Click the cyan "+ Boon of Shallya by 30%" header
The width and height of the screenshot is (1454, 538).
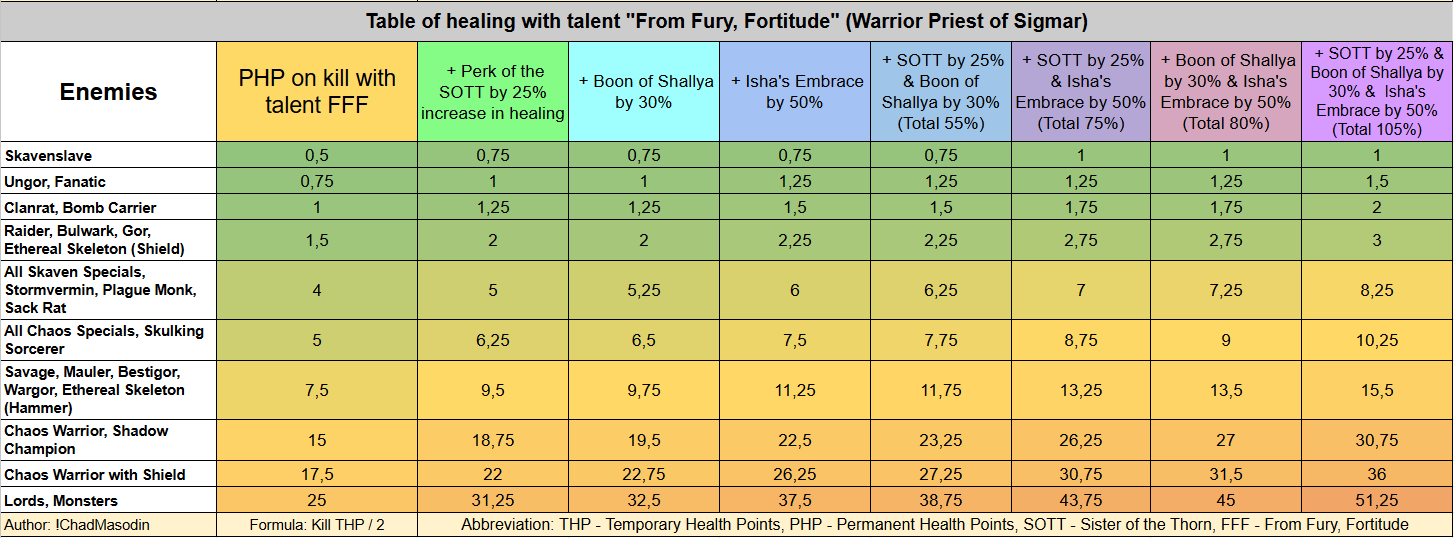pyautogui.click(x=645, y=92)
